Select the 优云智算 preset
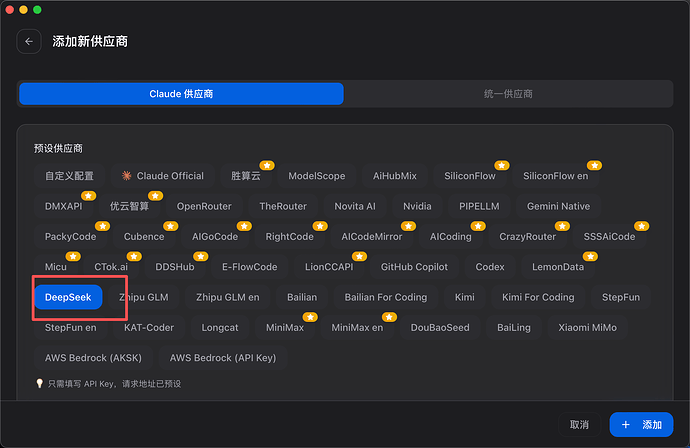This screenshot has height=448, width=690. point(129,206)
